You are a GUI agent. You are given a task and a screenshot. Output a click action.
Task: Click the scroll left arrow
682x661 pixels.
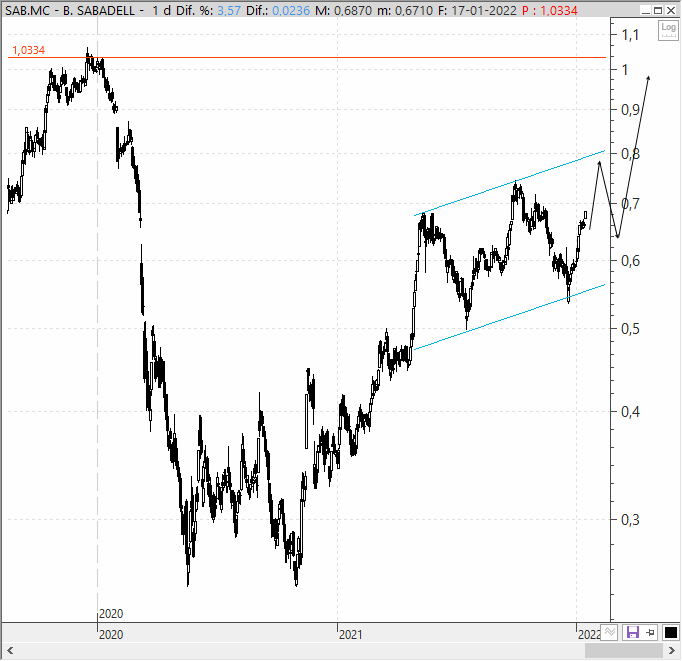point(10,651)
